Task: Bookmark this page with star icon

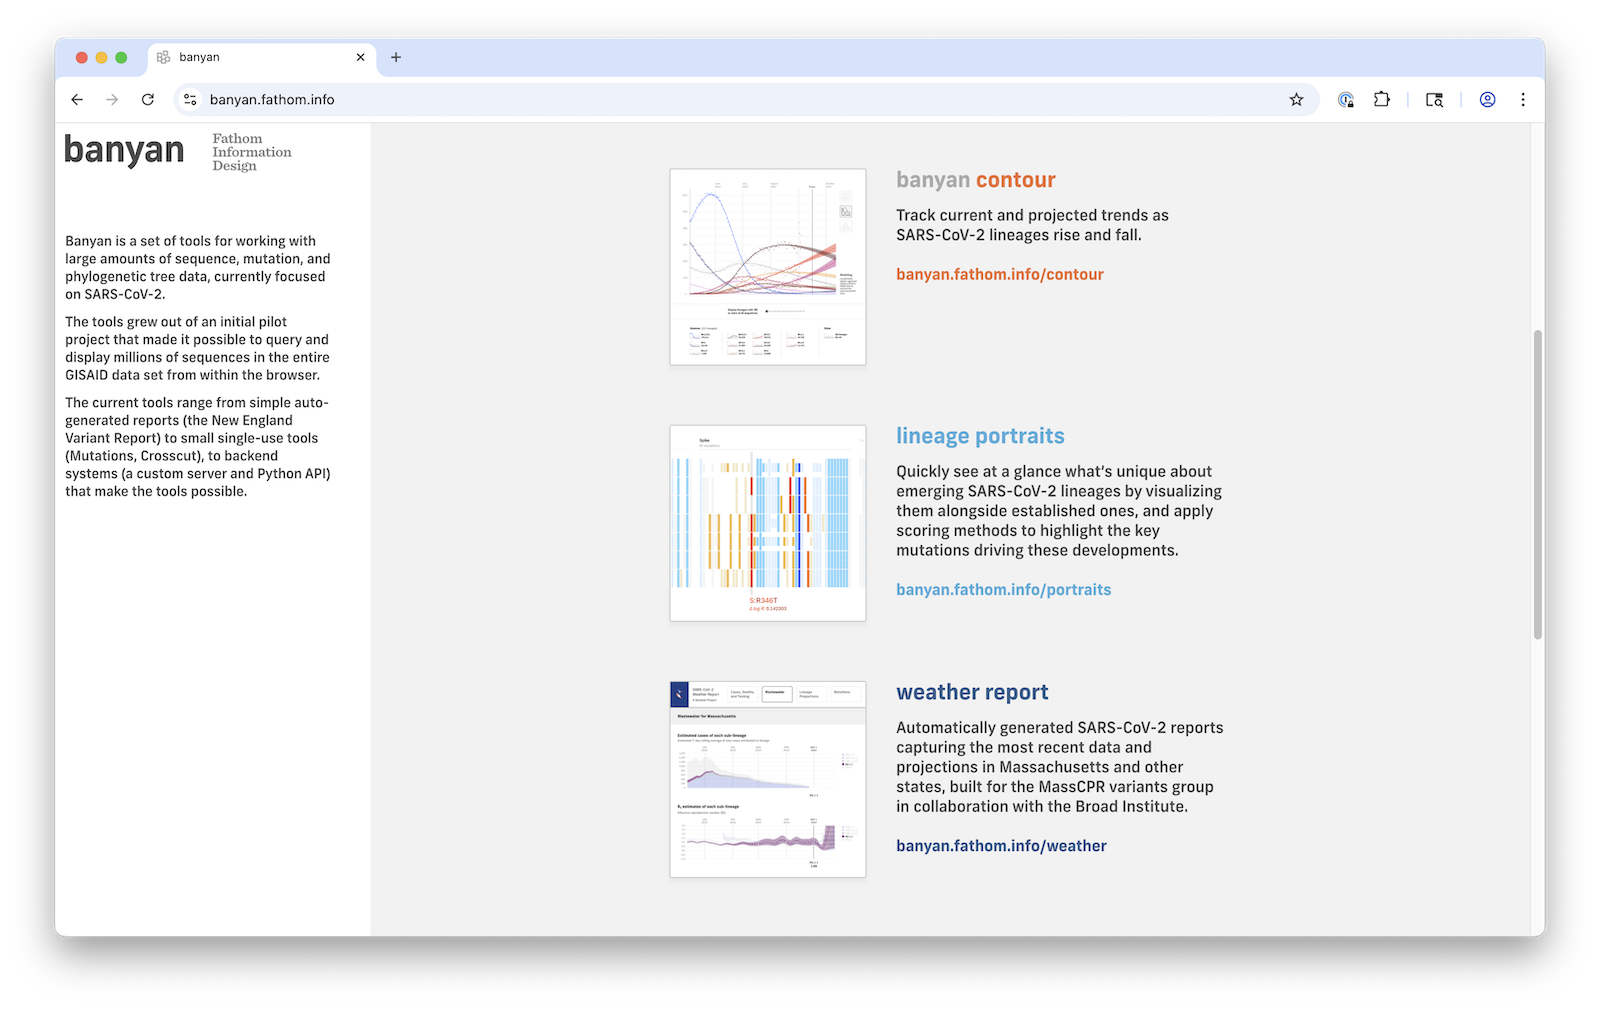Action: pyautogui.click(x=1296, y=100)
